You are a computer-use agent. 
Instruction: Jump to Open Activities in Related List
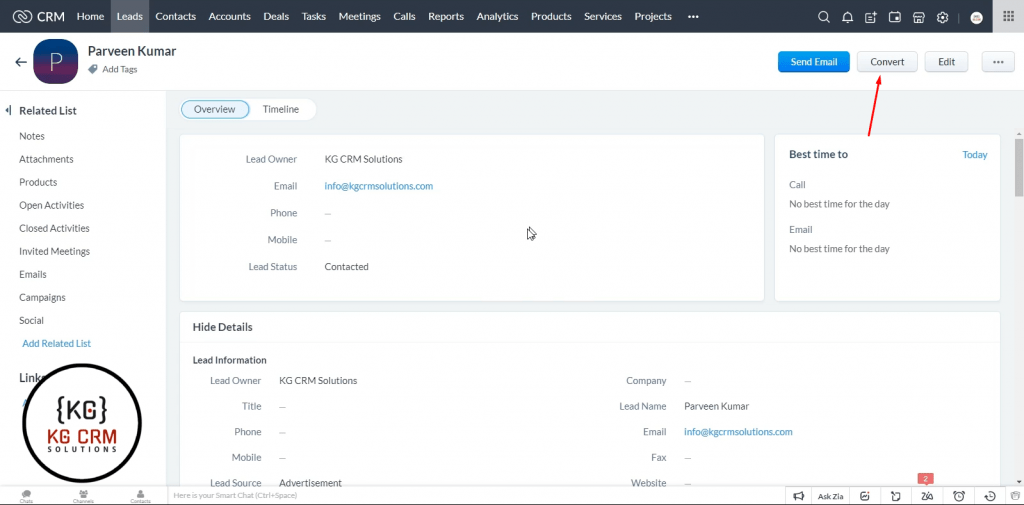coord(52,205)
